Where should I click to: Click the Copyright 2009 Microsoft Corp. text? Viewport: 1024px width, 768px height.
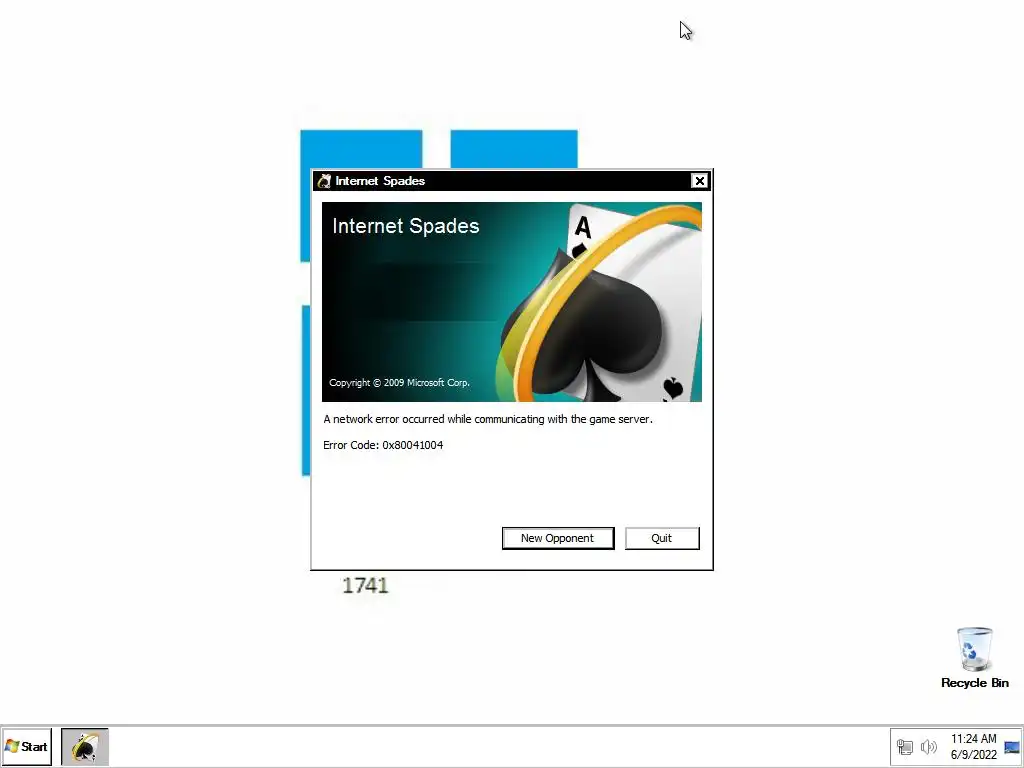399,383
